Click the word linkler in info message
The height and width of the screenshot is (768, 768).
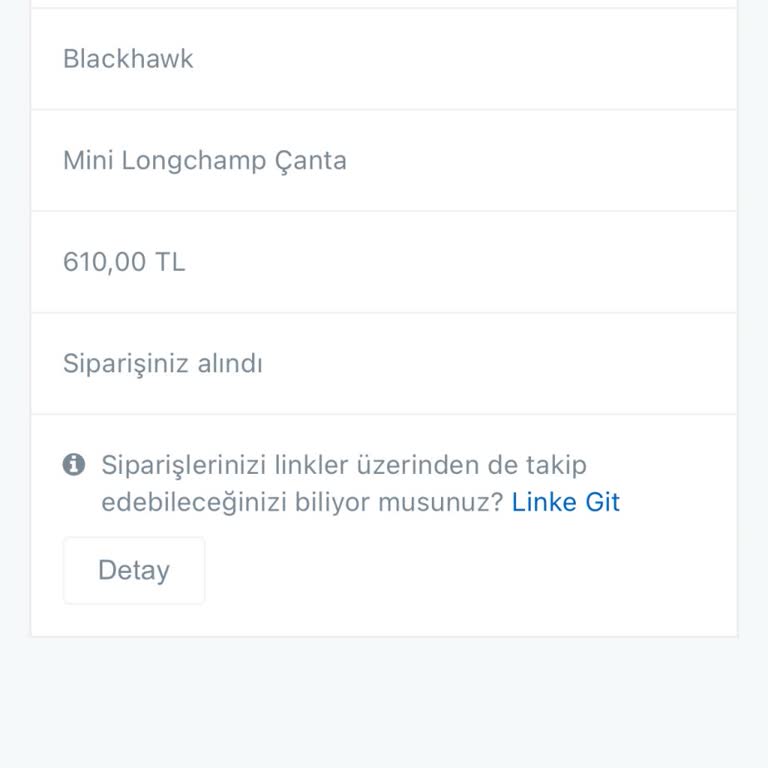click(x=311, y=464)
